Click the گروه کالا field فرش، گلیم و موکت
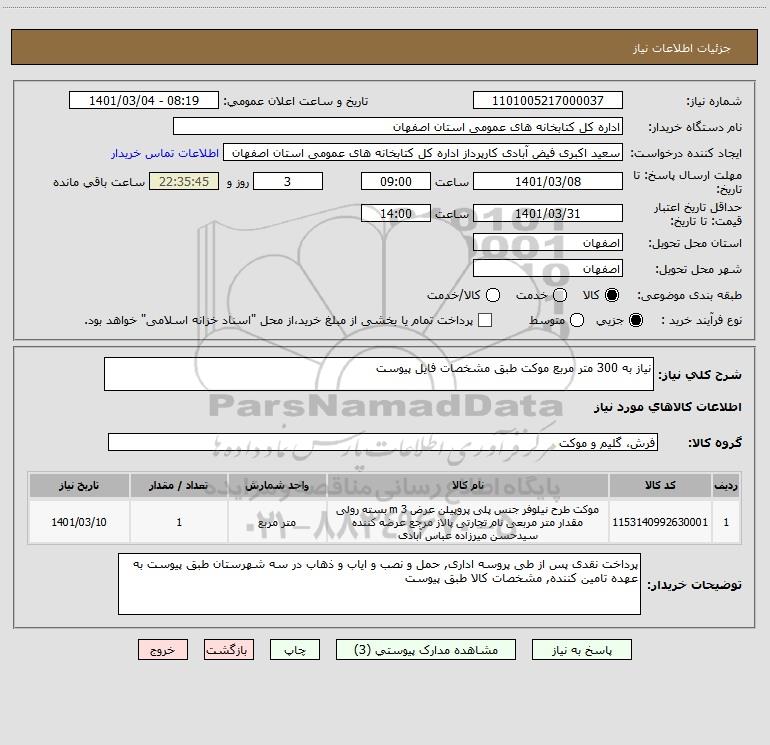Viewport: 770px width, 745px height. pos(383,442)
